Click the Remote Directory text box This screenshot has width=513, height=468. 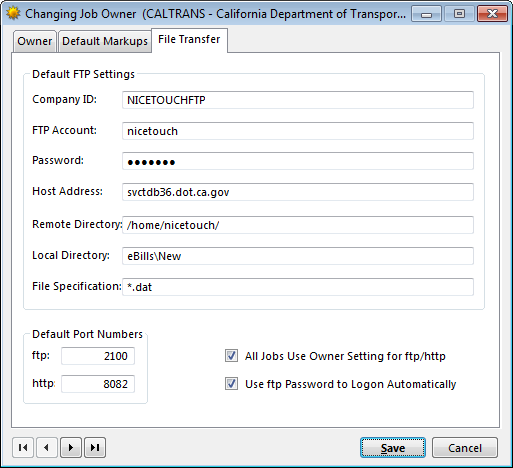pos(298,225)
